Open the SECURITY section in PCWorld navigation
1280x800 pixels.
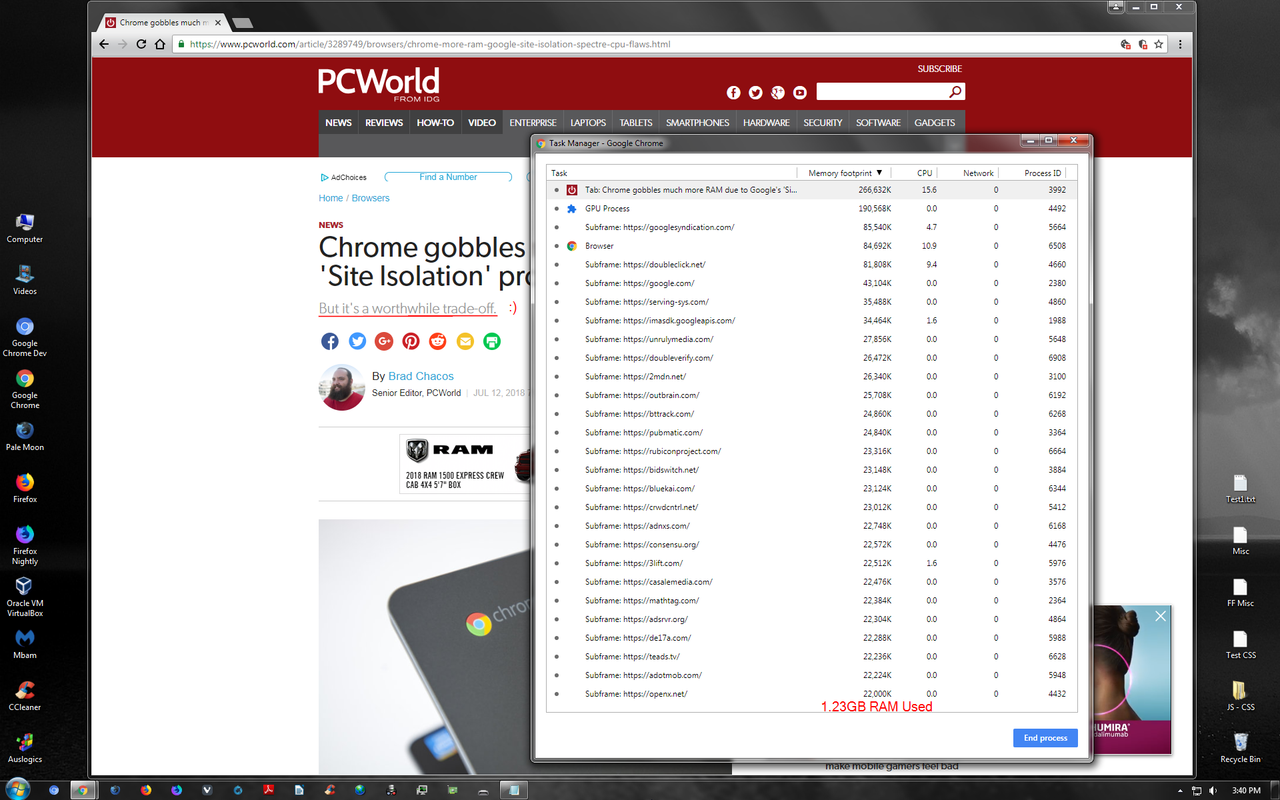[823, 122]
